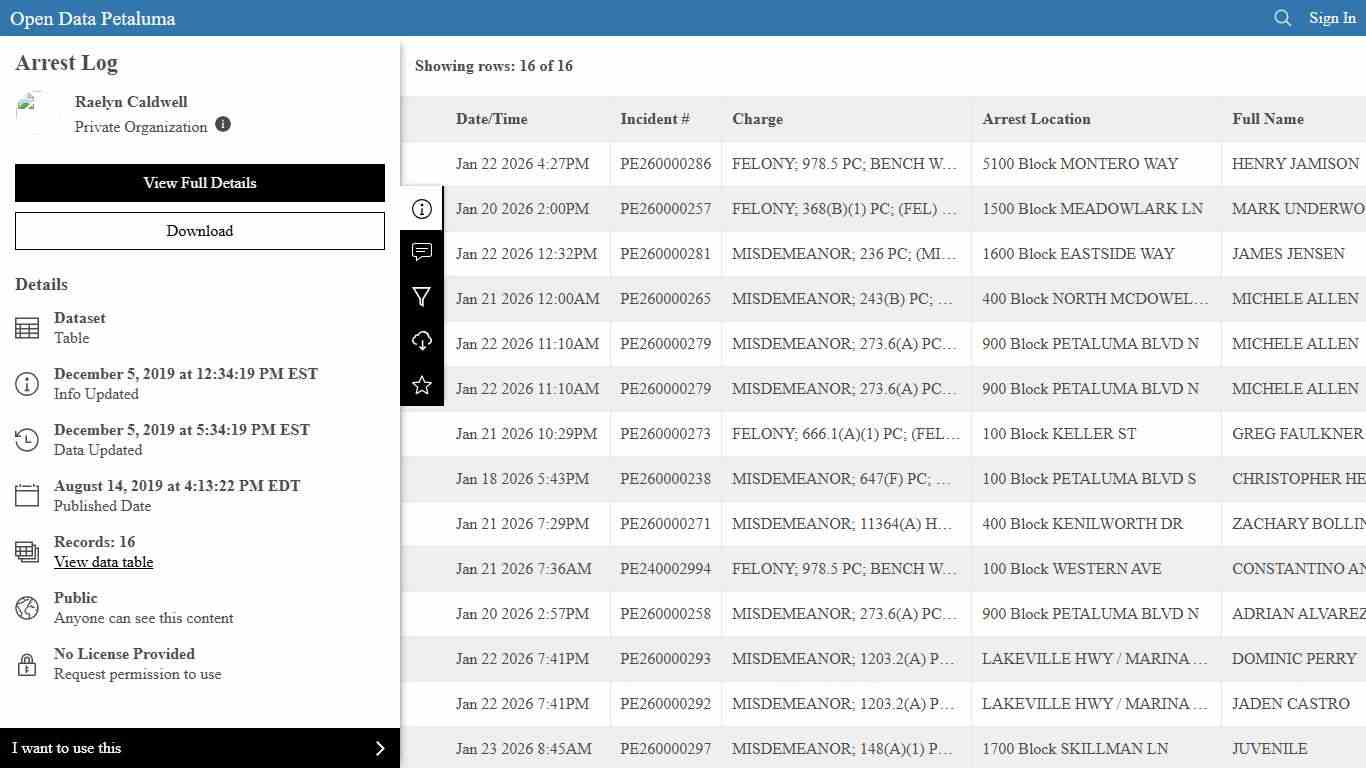This screenshot has height=768, width=1366.
Task: Click the cloud download icon in toolbar
Action: [422, 341]
